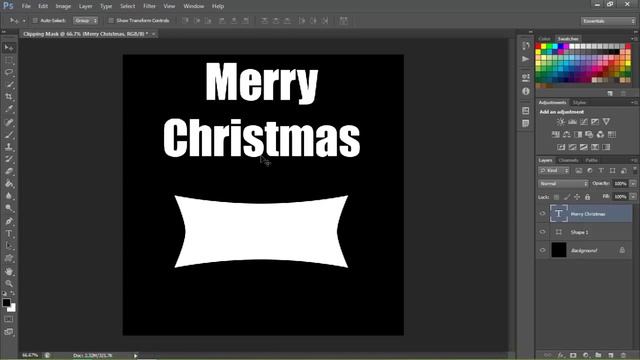The width and height of the screenshot is (640, 360).
Task: Toggle lock image pixels brush icon
Action: coord(567,197)
